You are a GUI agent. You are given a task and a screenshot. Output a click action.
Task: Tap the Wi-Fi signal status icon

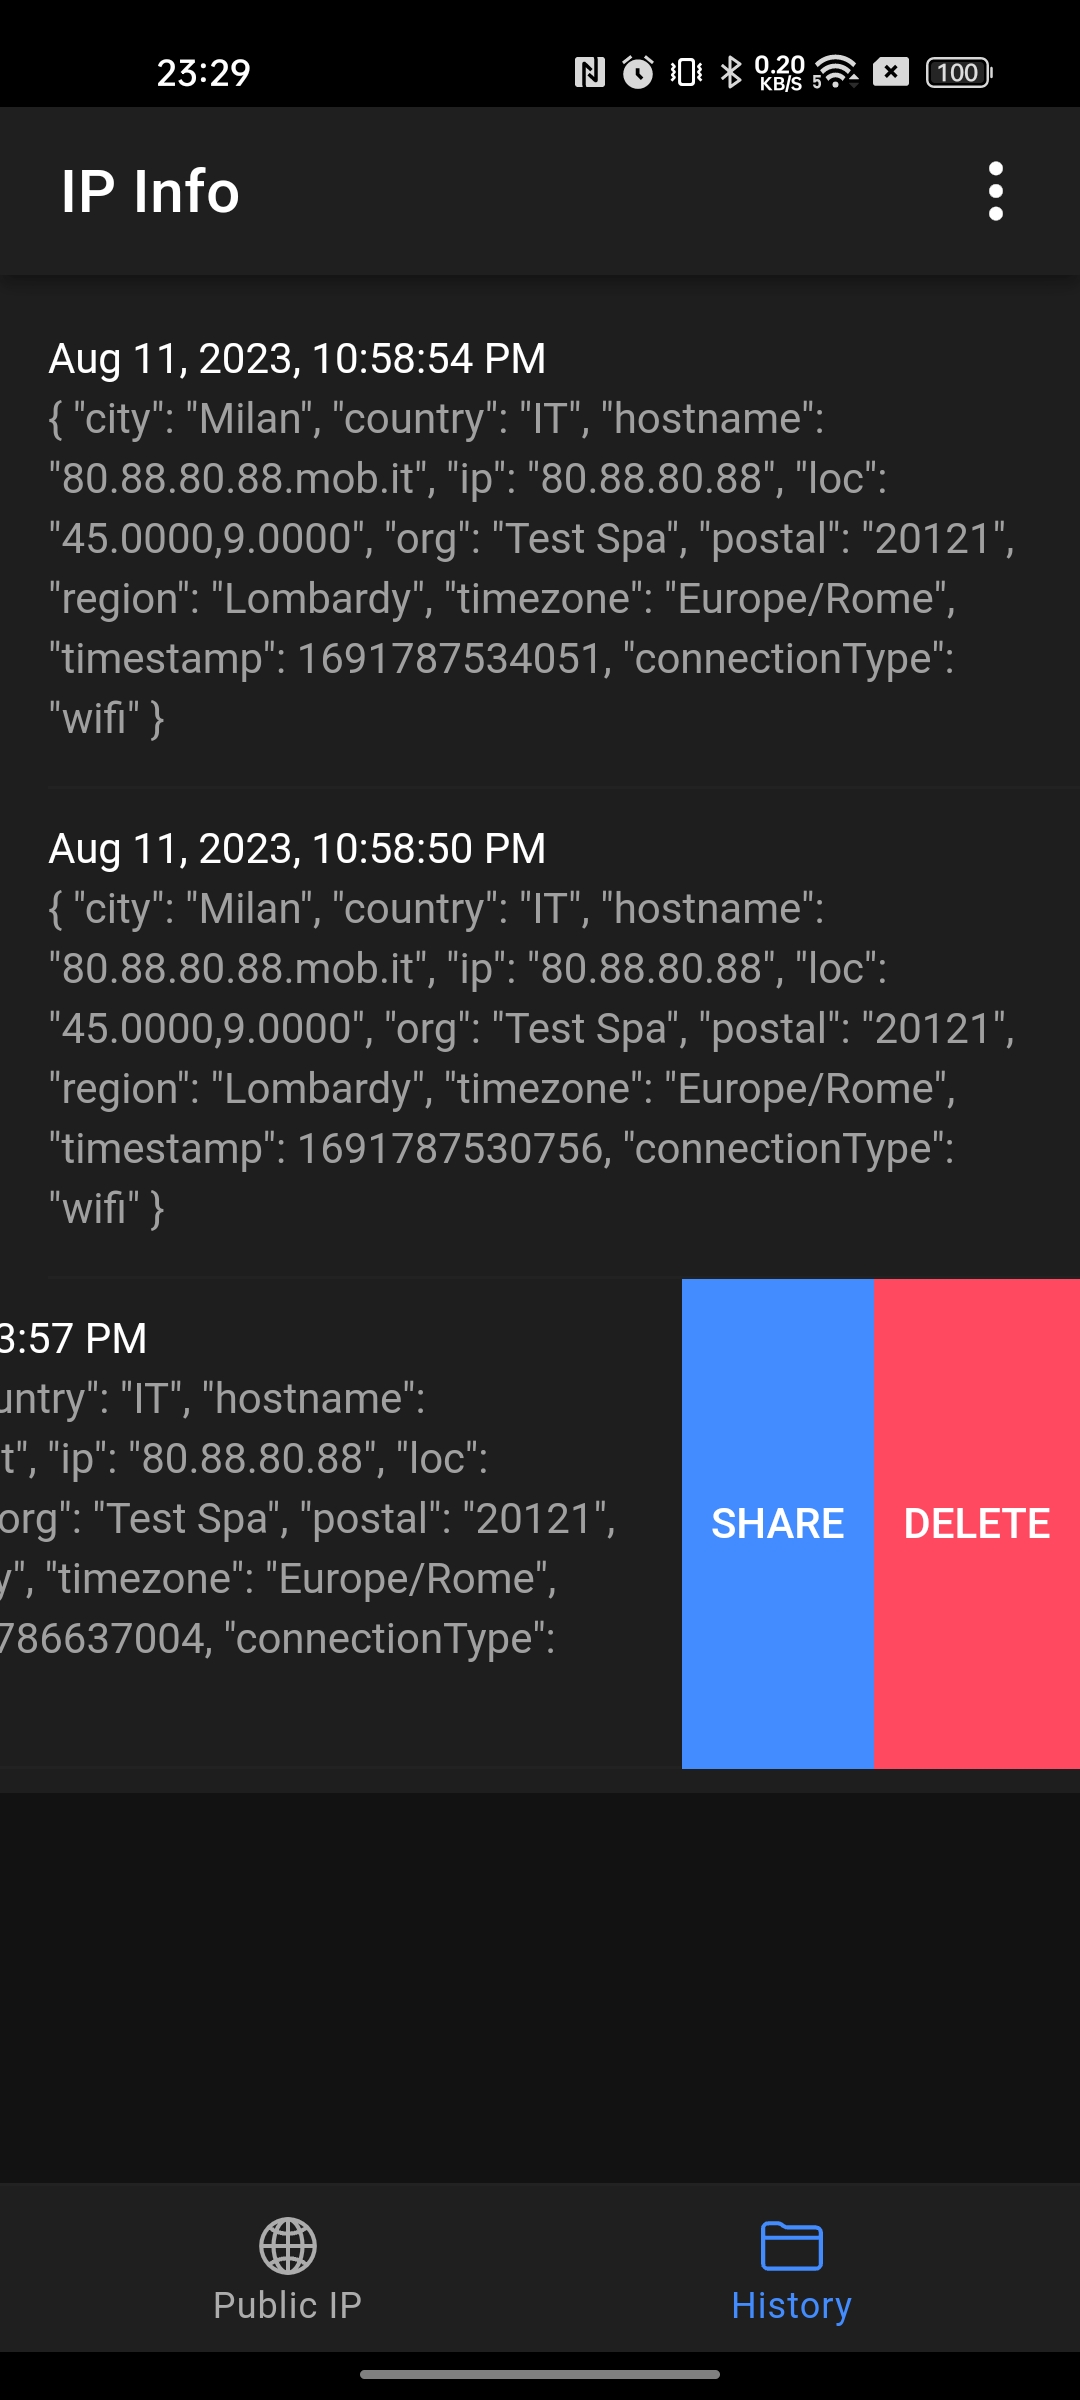[835, 72]
